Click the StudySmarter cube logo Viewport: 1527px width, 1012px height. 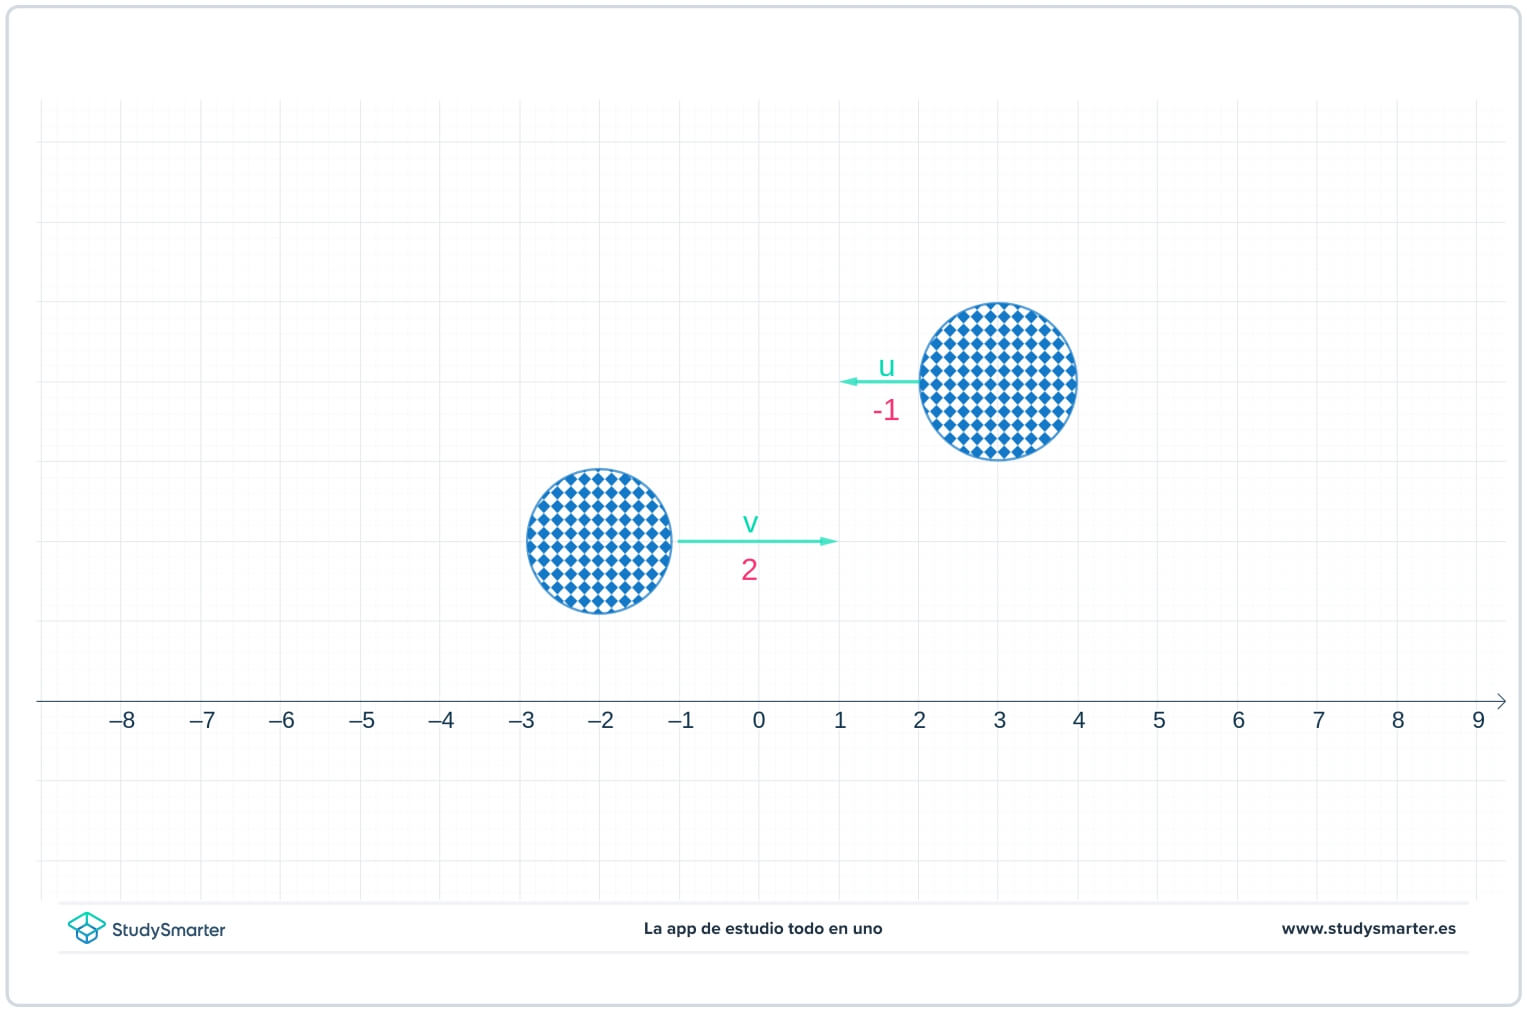(88, 928)
